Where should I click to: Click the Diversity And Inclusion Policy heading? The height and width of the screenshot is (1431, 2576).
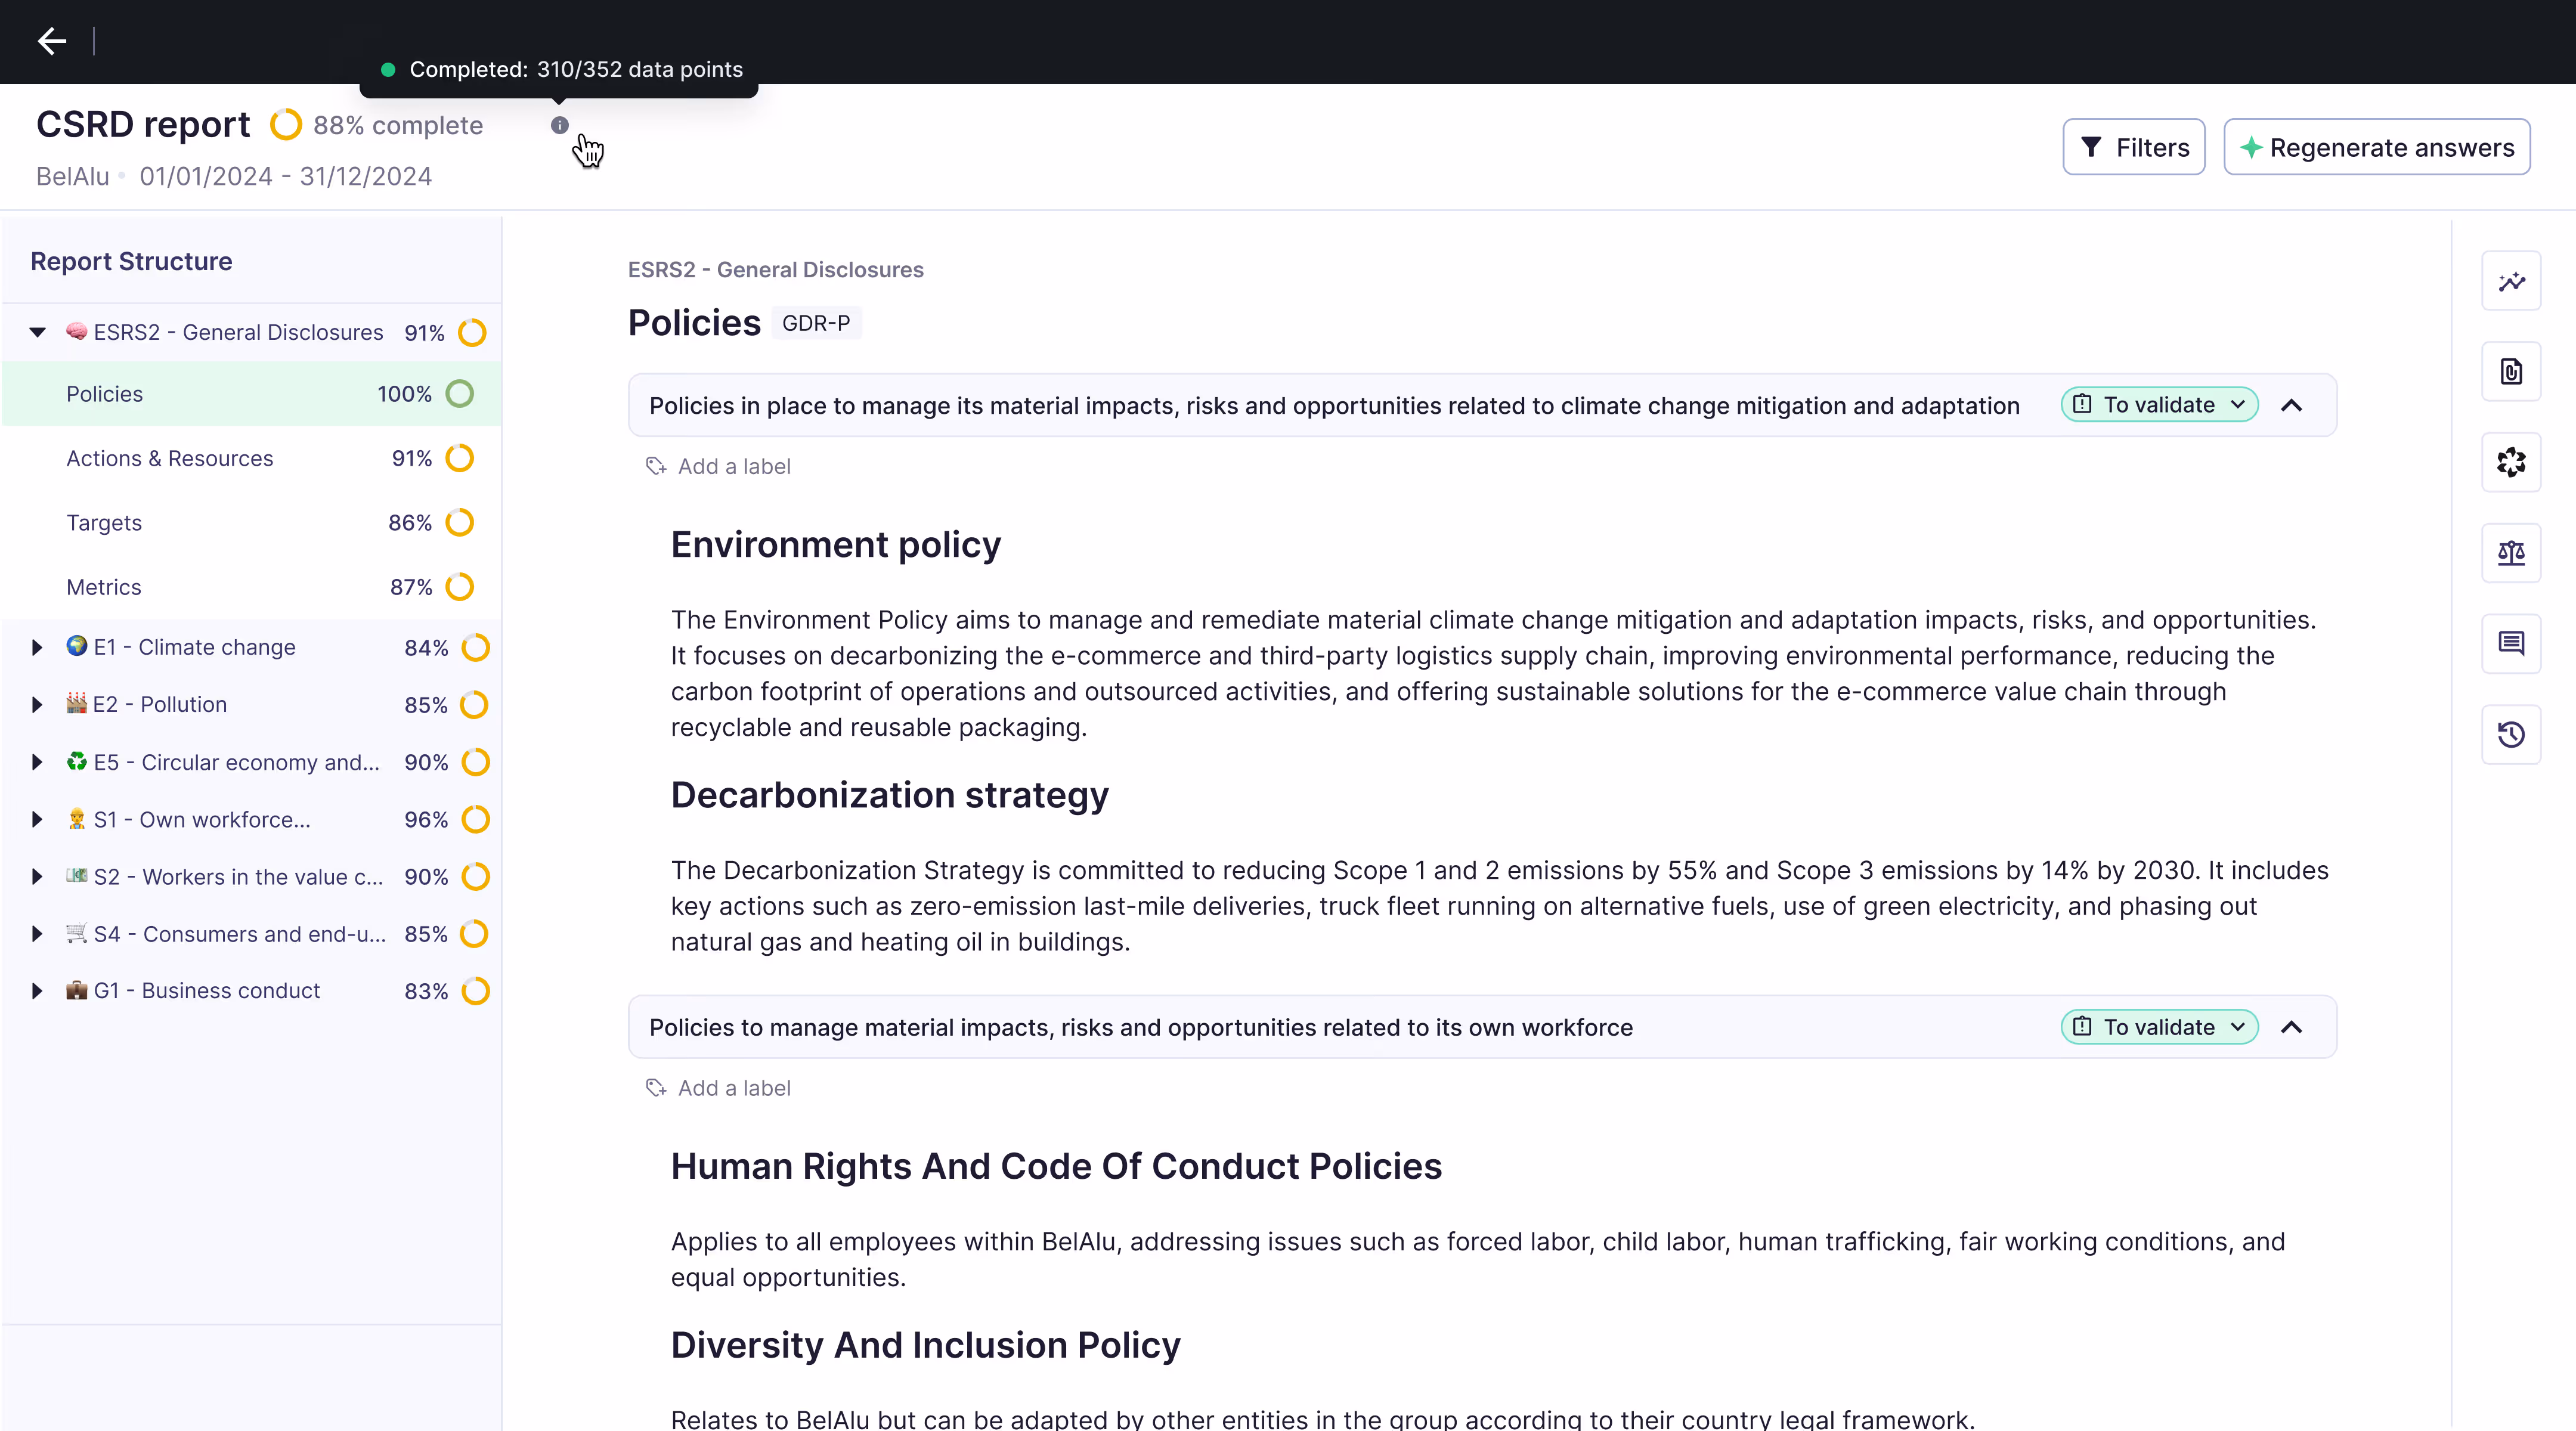tap(925, 1345)
